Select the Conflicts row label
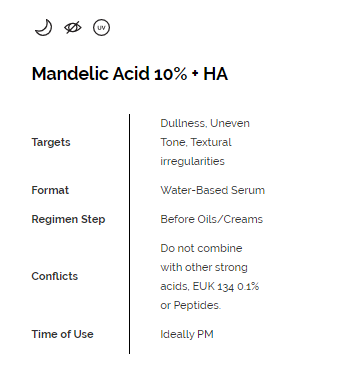 55,276
